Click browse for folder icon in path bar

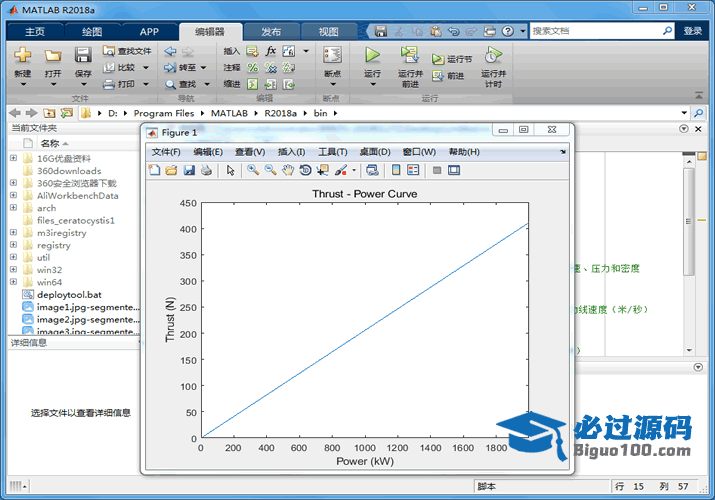[67, 113]
